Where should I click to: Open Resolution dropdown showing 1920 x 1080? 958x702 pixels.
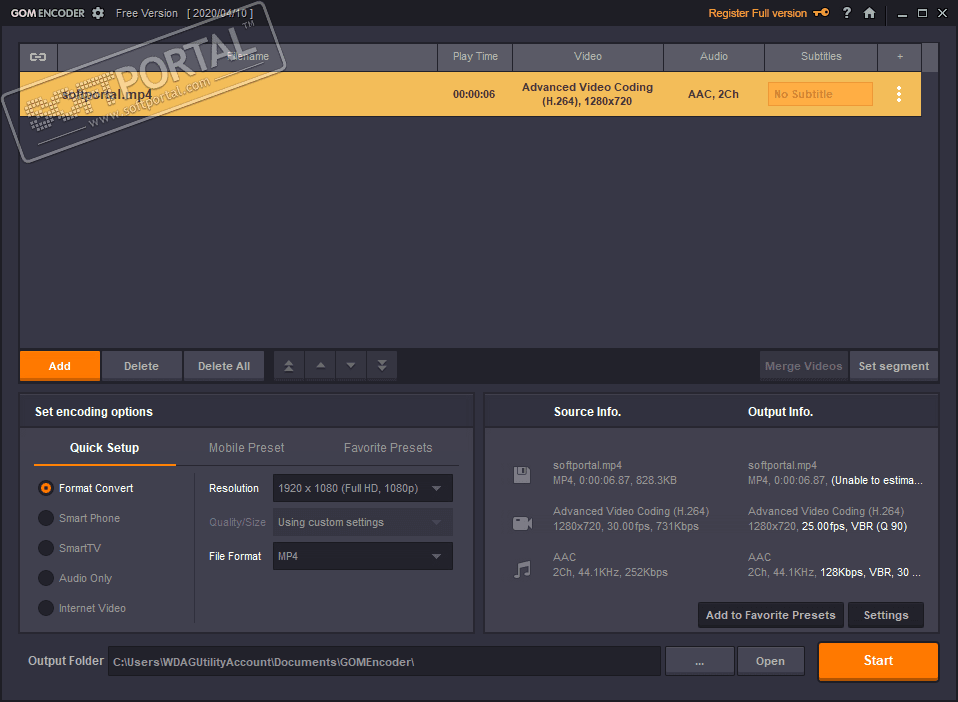click(363, 488)
